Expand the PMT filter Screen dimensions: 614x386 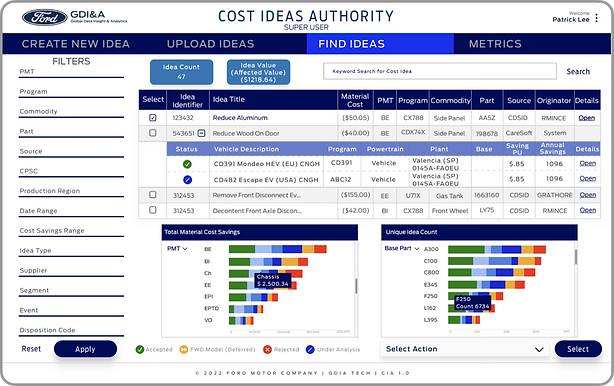point(71,72)
